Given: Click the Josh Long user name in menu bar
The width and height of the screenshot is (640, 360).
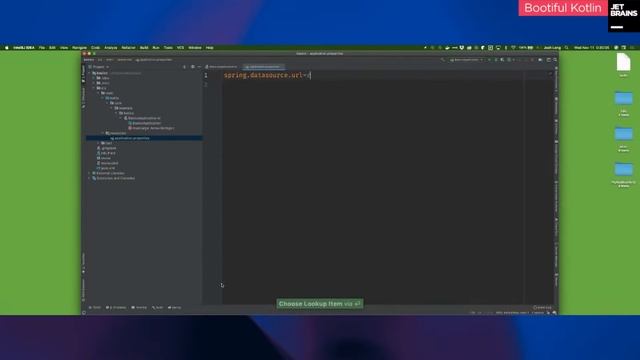Looking at the screenshot, I should [552, 48].
